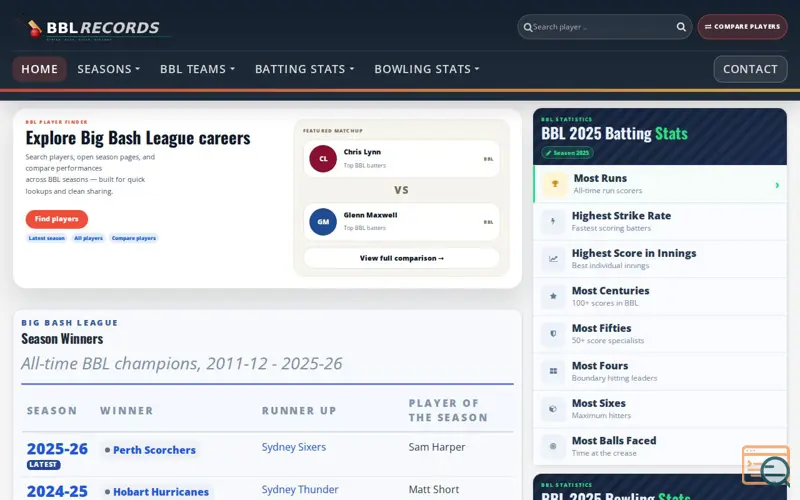
Task: Click Matt Short player name
Action: [x=434, y=489]
